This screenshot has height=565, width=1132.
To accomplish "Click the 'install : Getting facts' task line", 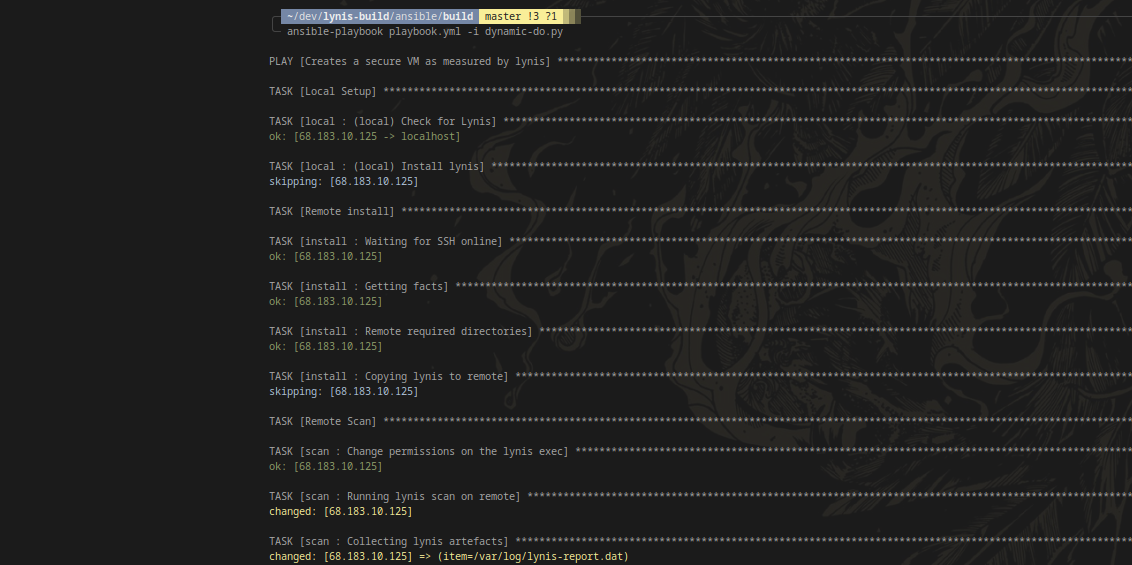I will click(359, 287).
